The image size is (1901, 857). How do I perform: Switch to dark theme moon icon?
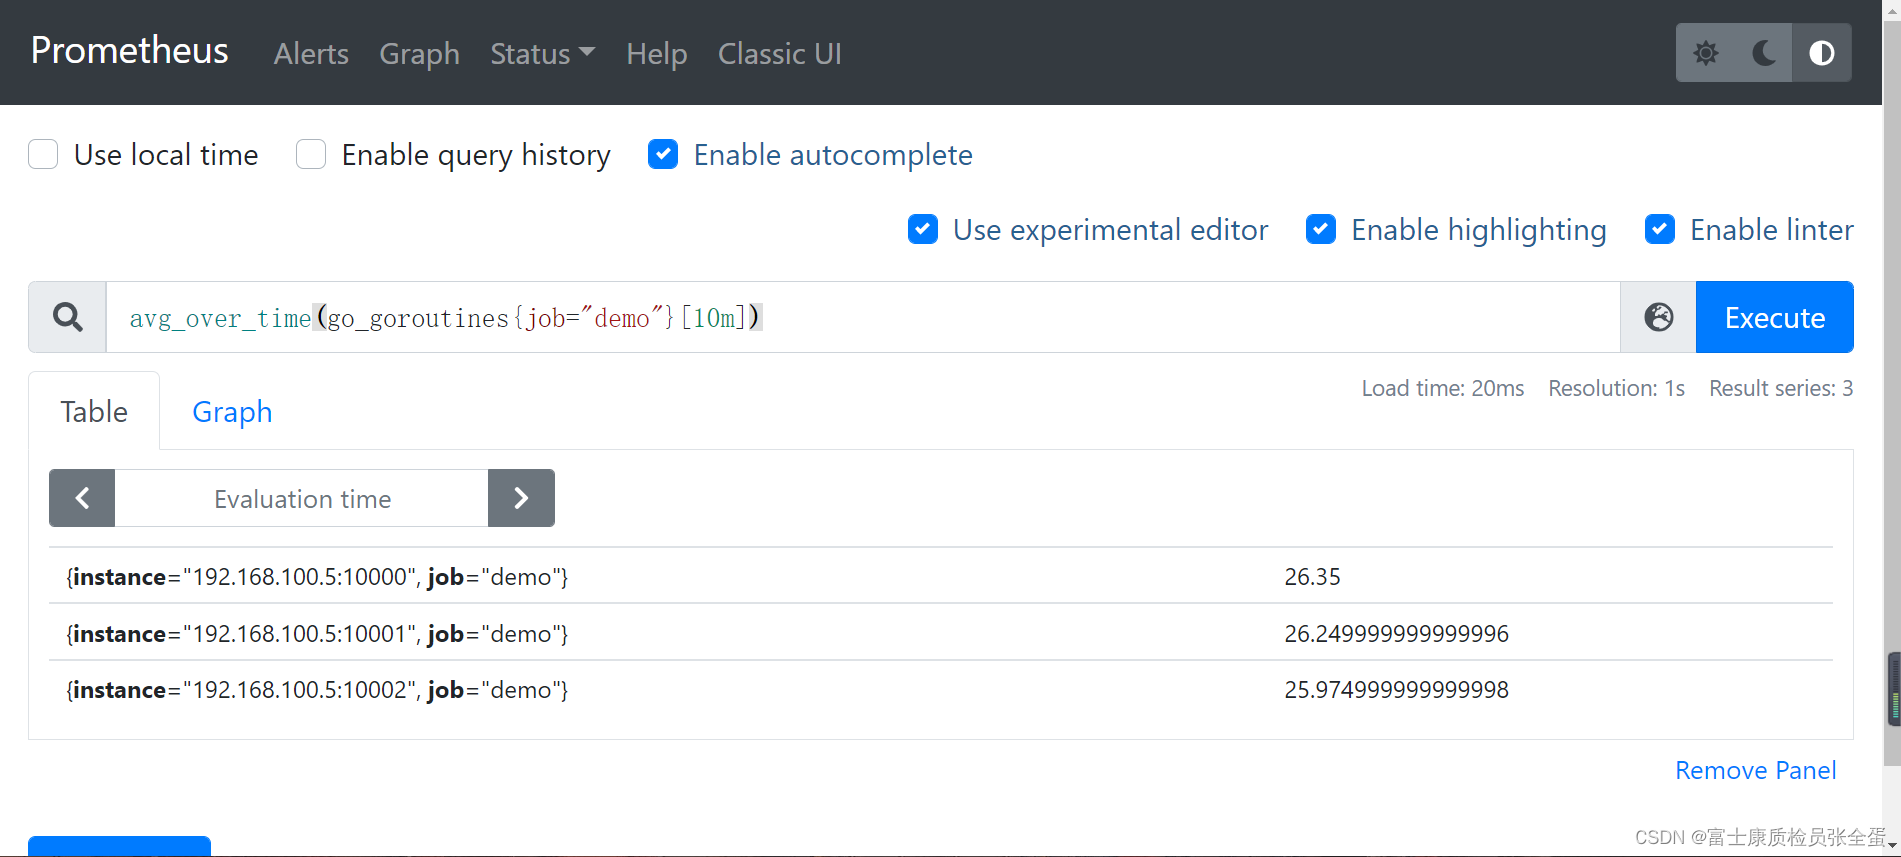click(1764, 53)
